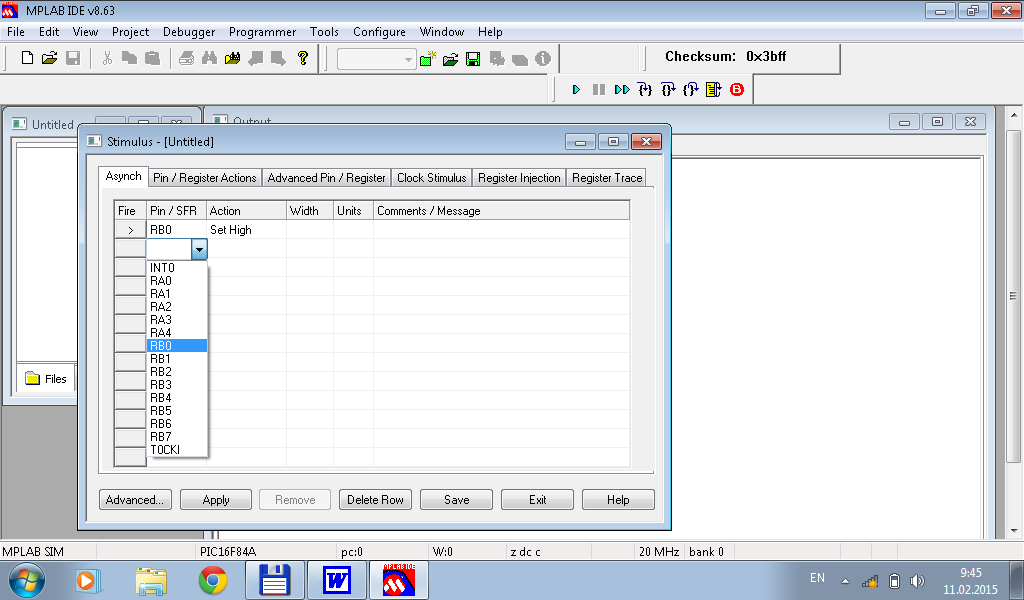The width and height of the screenshot is (1024, 600).
Task: Click the Delete Row button
Action: pyautogui.click(x=375, y=499)
